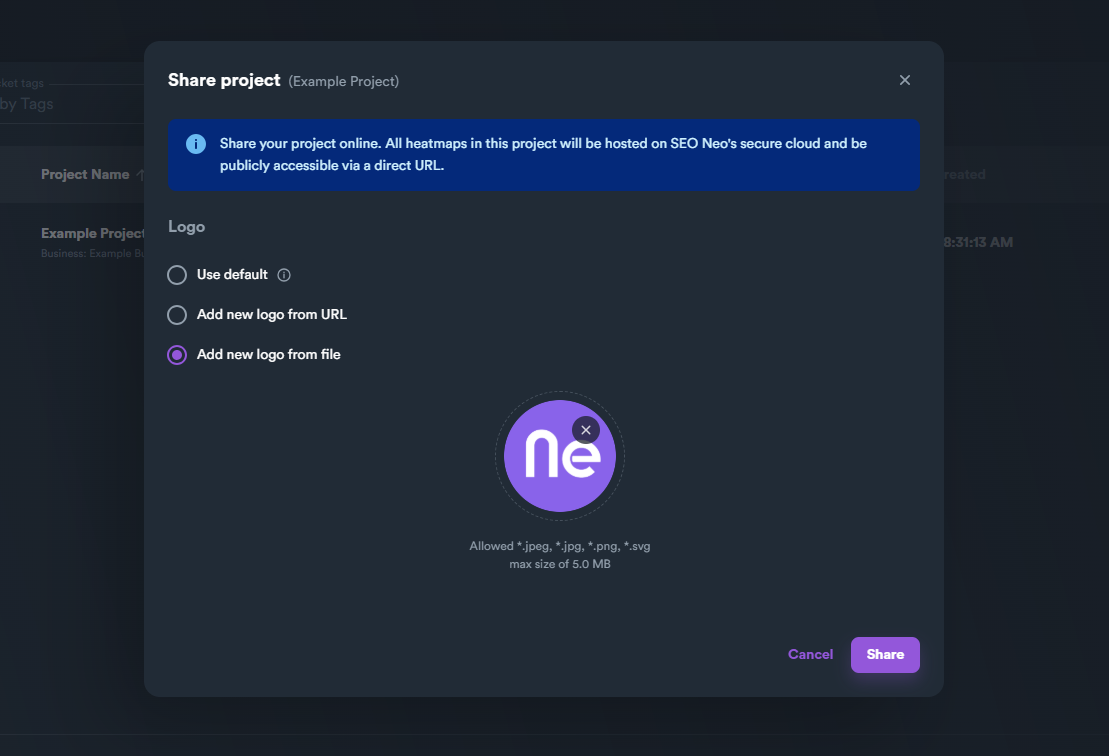Click the sort arrow beside Project Name
Viewport: 1109px width, 756px height.
tap(140, 175)
